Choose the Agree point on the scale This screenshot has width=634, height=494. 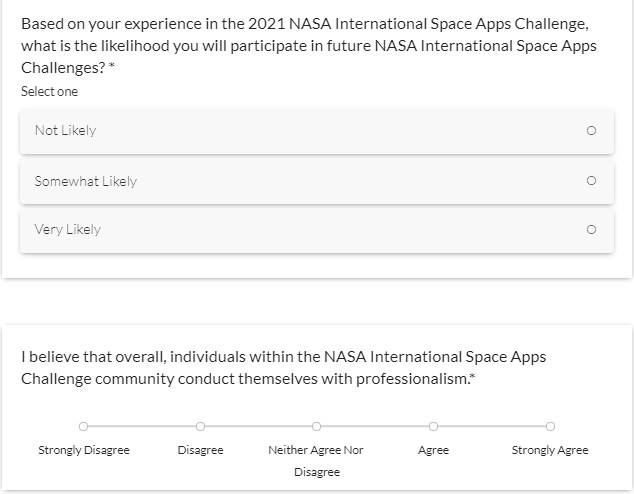(x=433, y=426)
